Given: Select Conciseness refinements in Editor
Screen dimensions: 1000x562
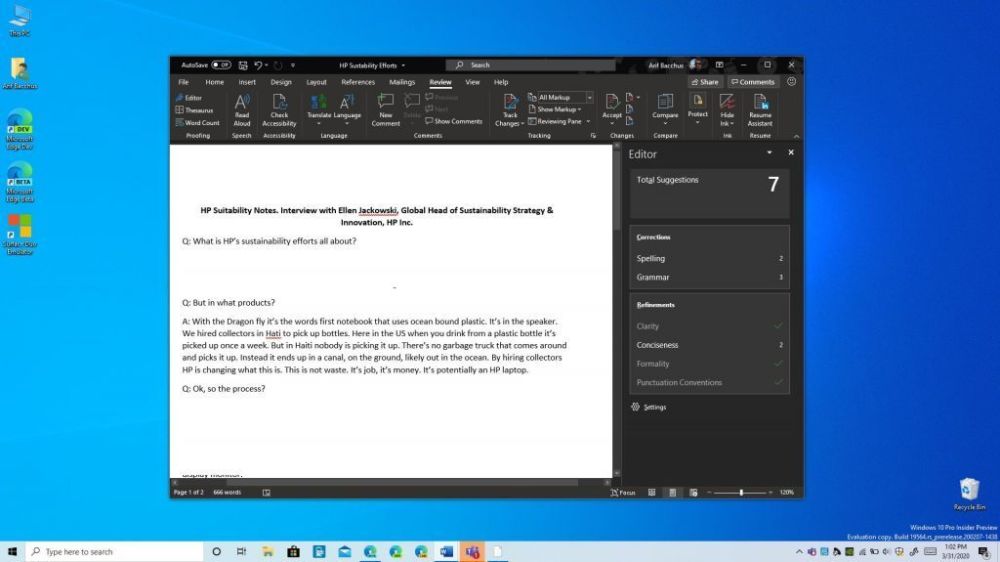Looking at the screenshot, I should point(709,345).
